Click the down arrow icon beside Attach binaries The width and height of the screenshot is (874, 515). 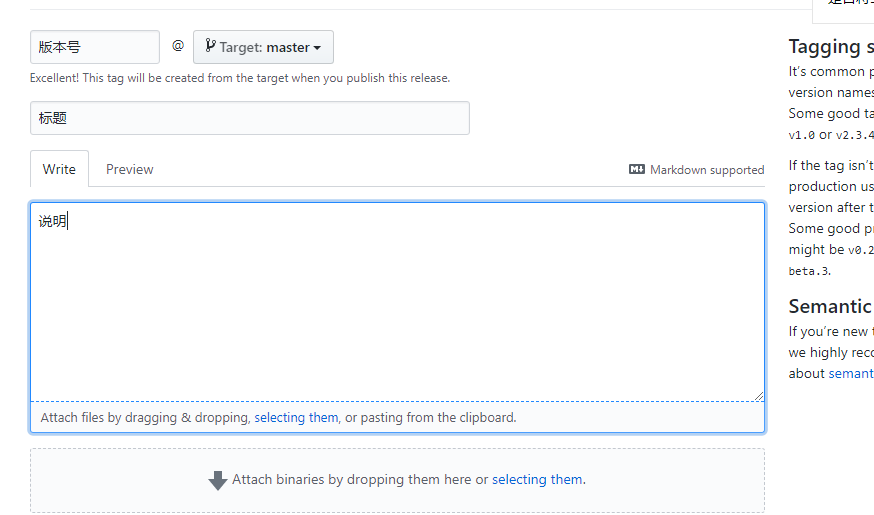click(x=218, y=480)
